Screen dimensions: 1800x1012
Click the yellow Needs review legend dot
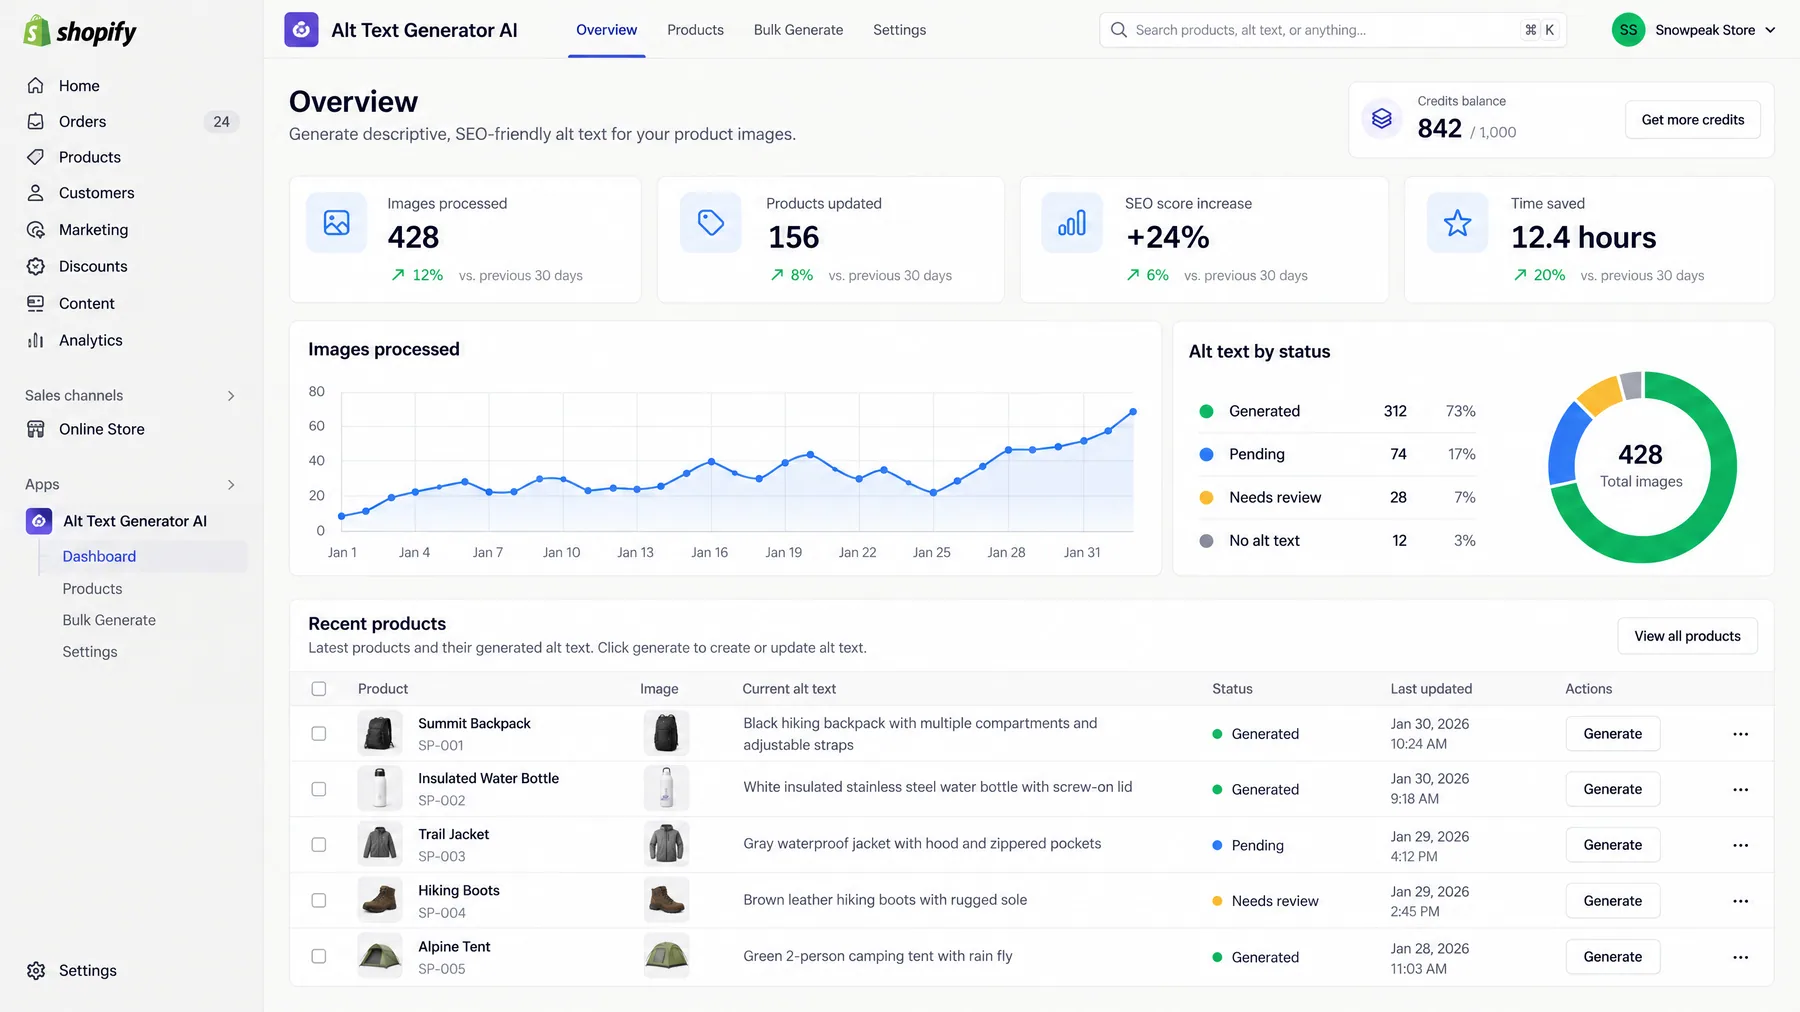[x=1207, y=498]
